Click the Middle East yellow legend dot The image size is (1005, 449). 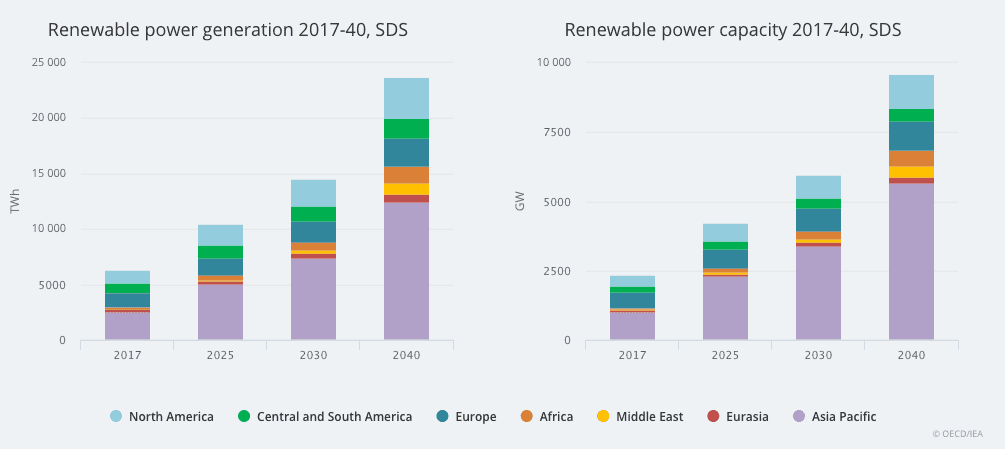tap(601, 416)
